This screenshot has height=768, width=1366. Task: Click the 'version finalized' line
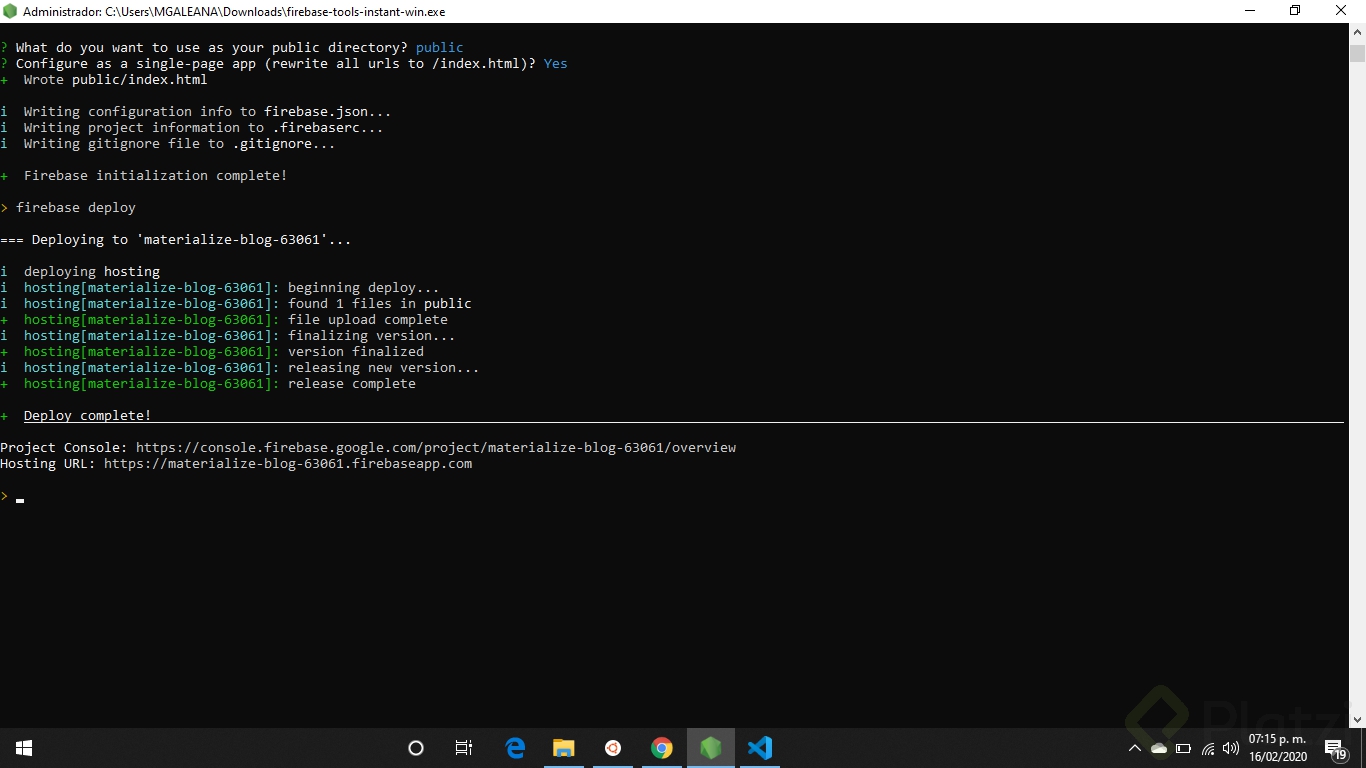click(224, 351)
